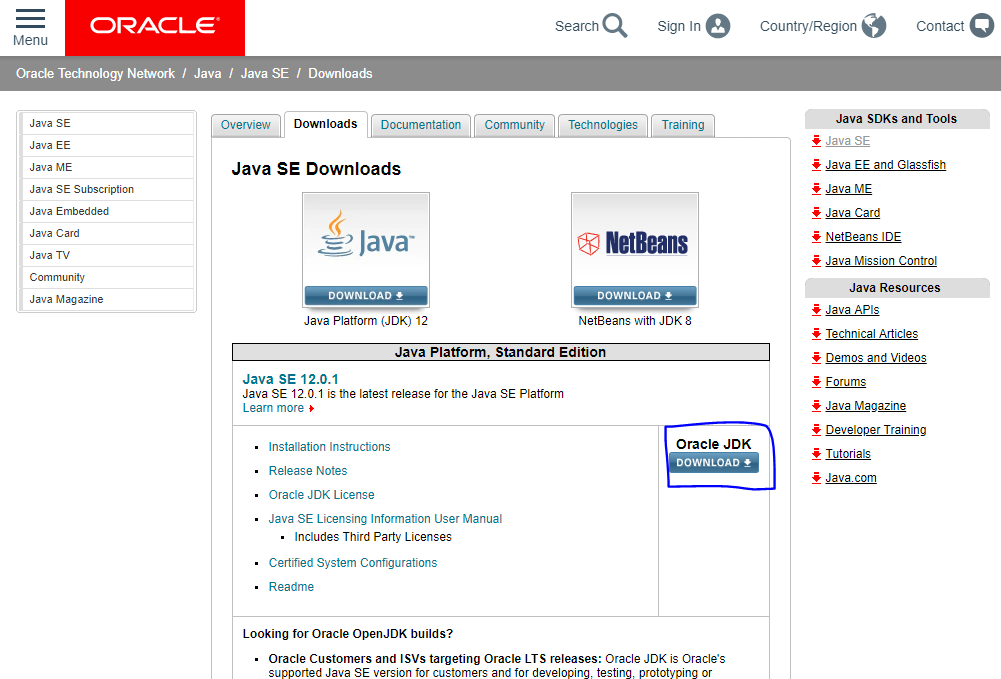Click the Java SE breadcrumb link
This screenshot has height=679, width=1001.
pyautogui.click(x=264, y=73)
